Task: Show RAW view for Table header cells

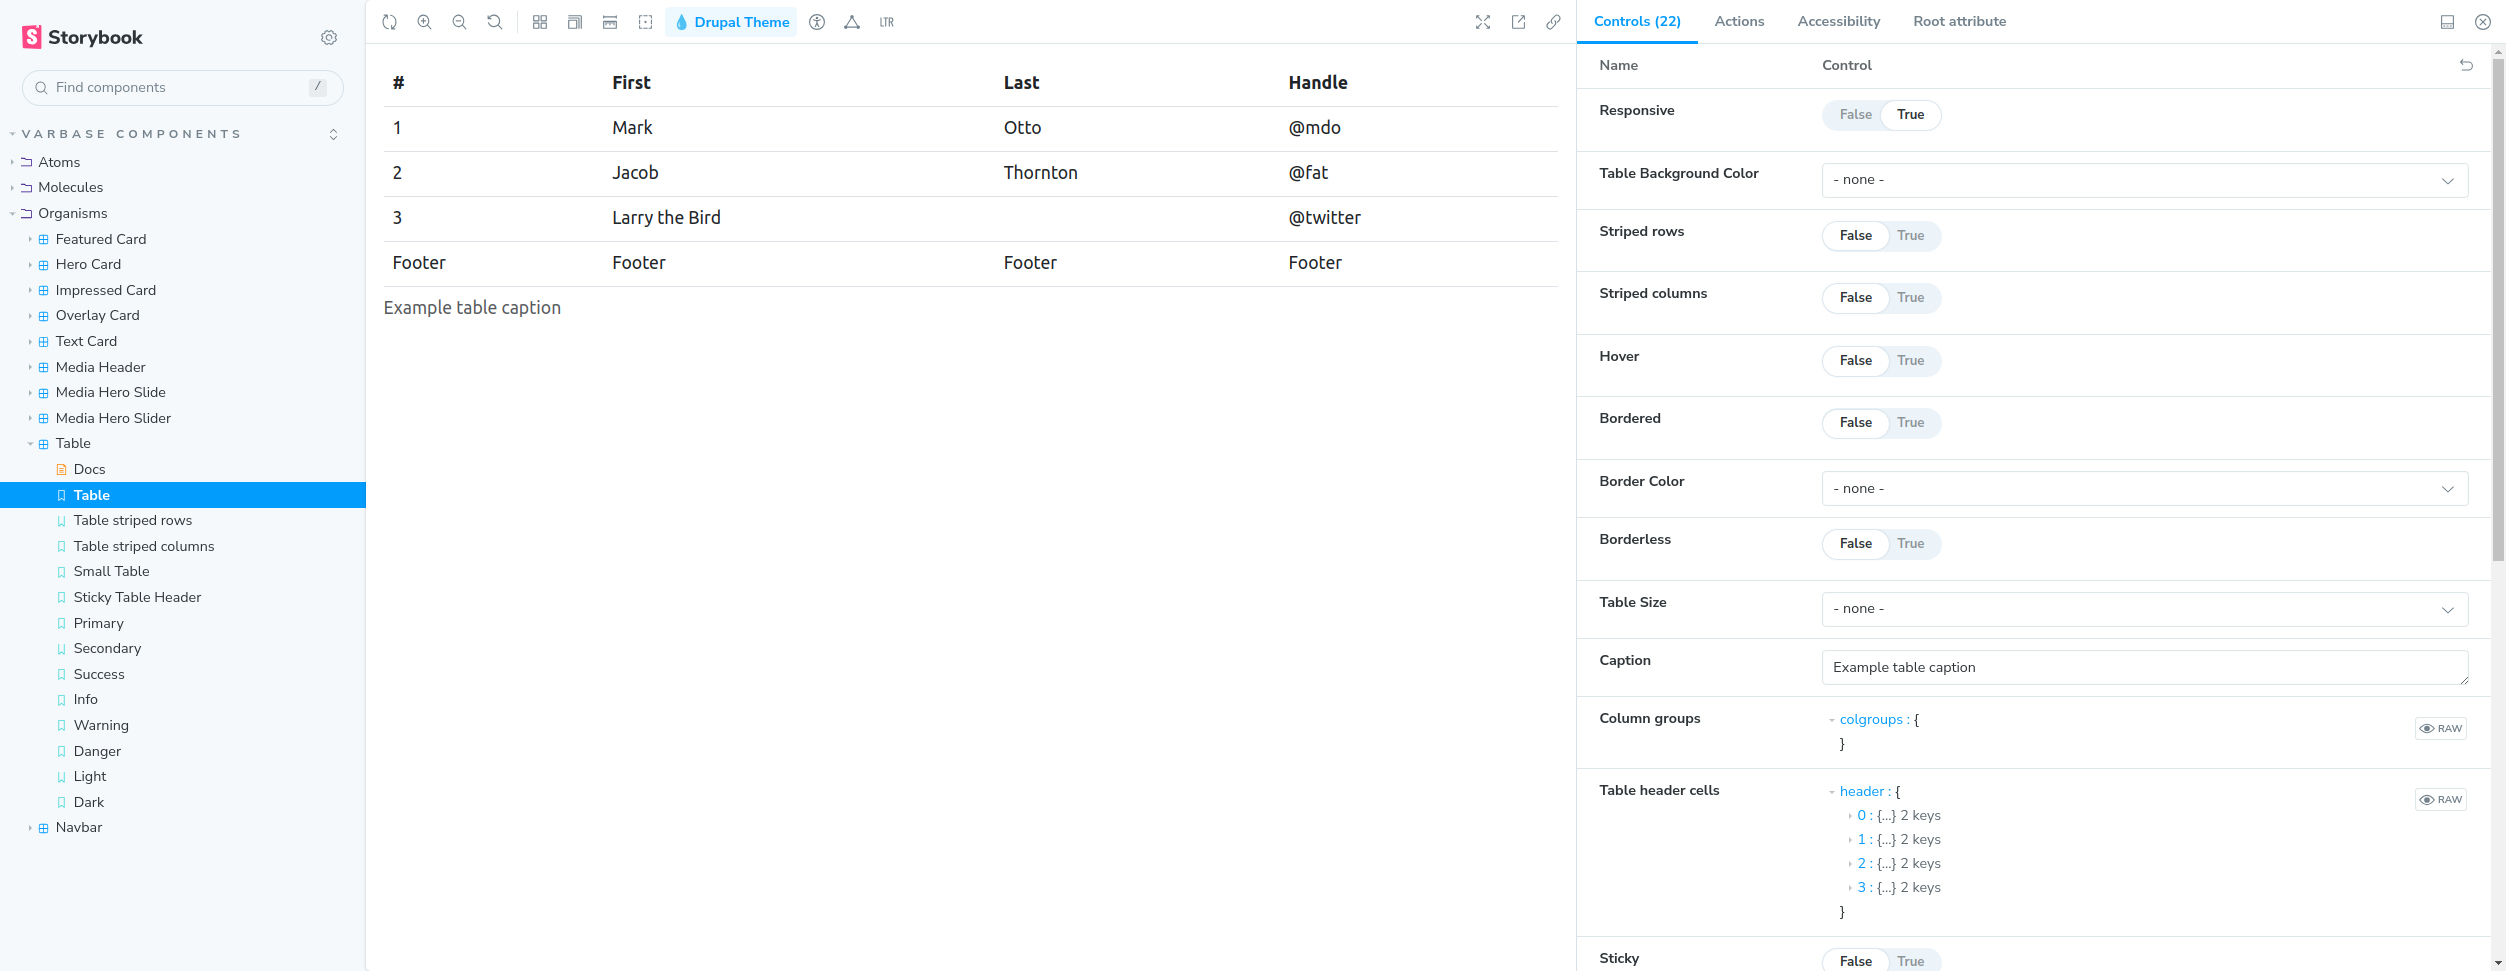Action: pyautogui.click(x=2441, y=799)
